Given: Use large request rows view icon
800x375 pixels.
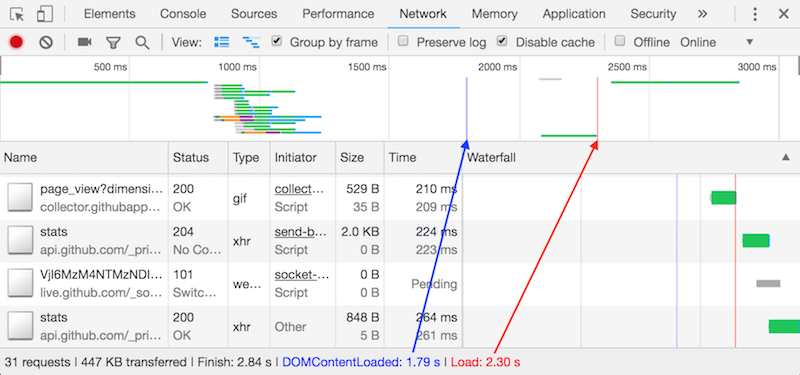Looking at the screenshot, I should 222,42.
